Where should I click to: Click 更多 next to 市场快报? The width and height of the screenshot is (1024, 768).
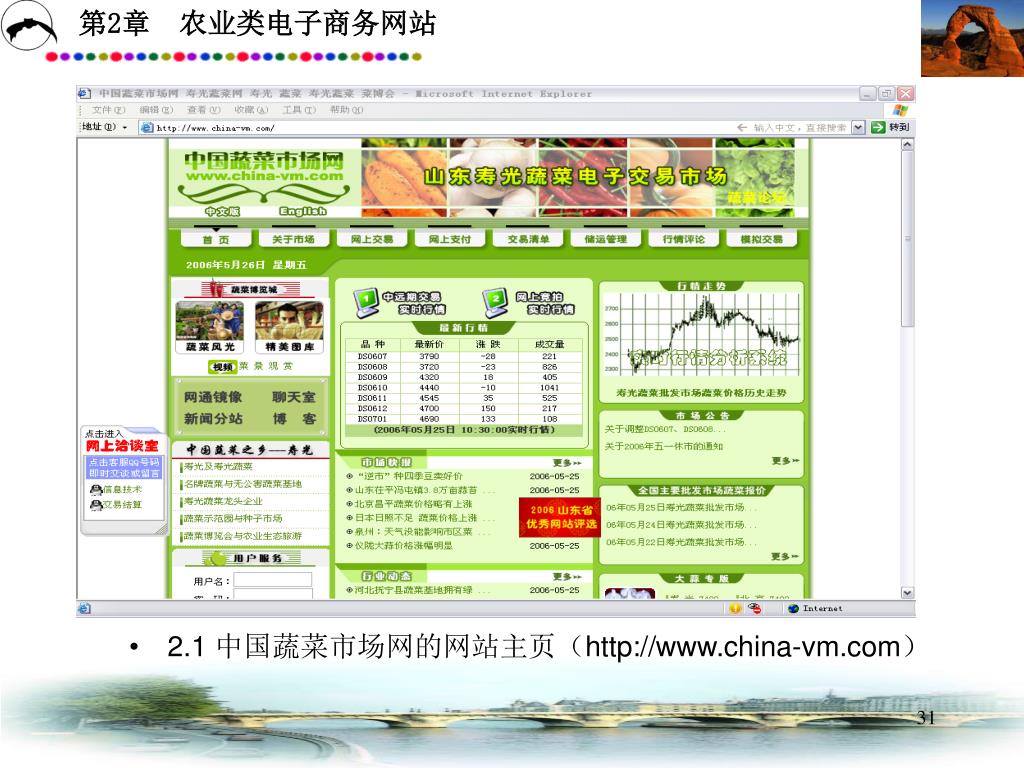point(567,462)
